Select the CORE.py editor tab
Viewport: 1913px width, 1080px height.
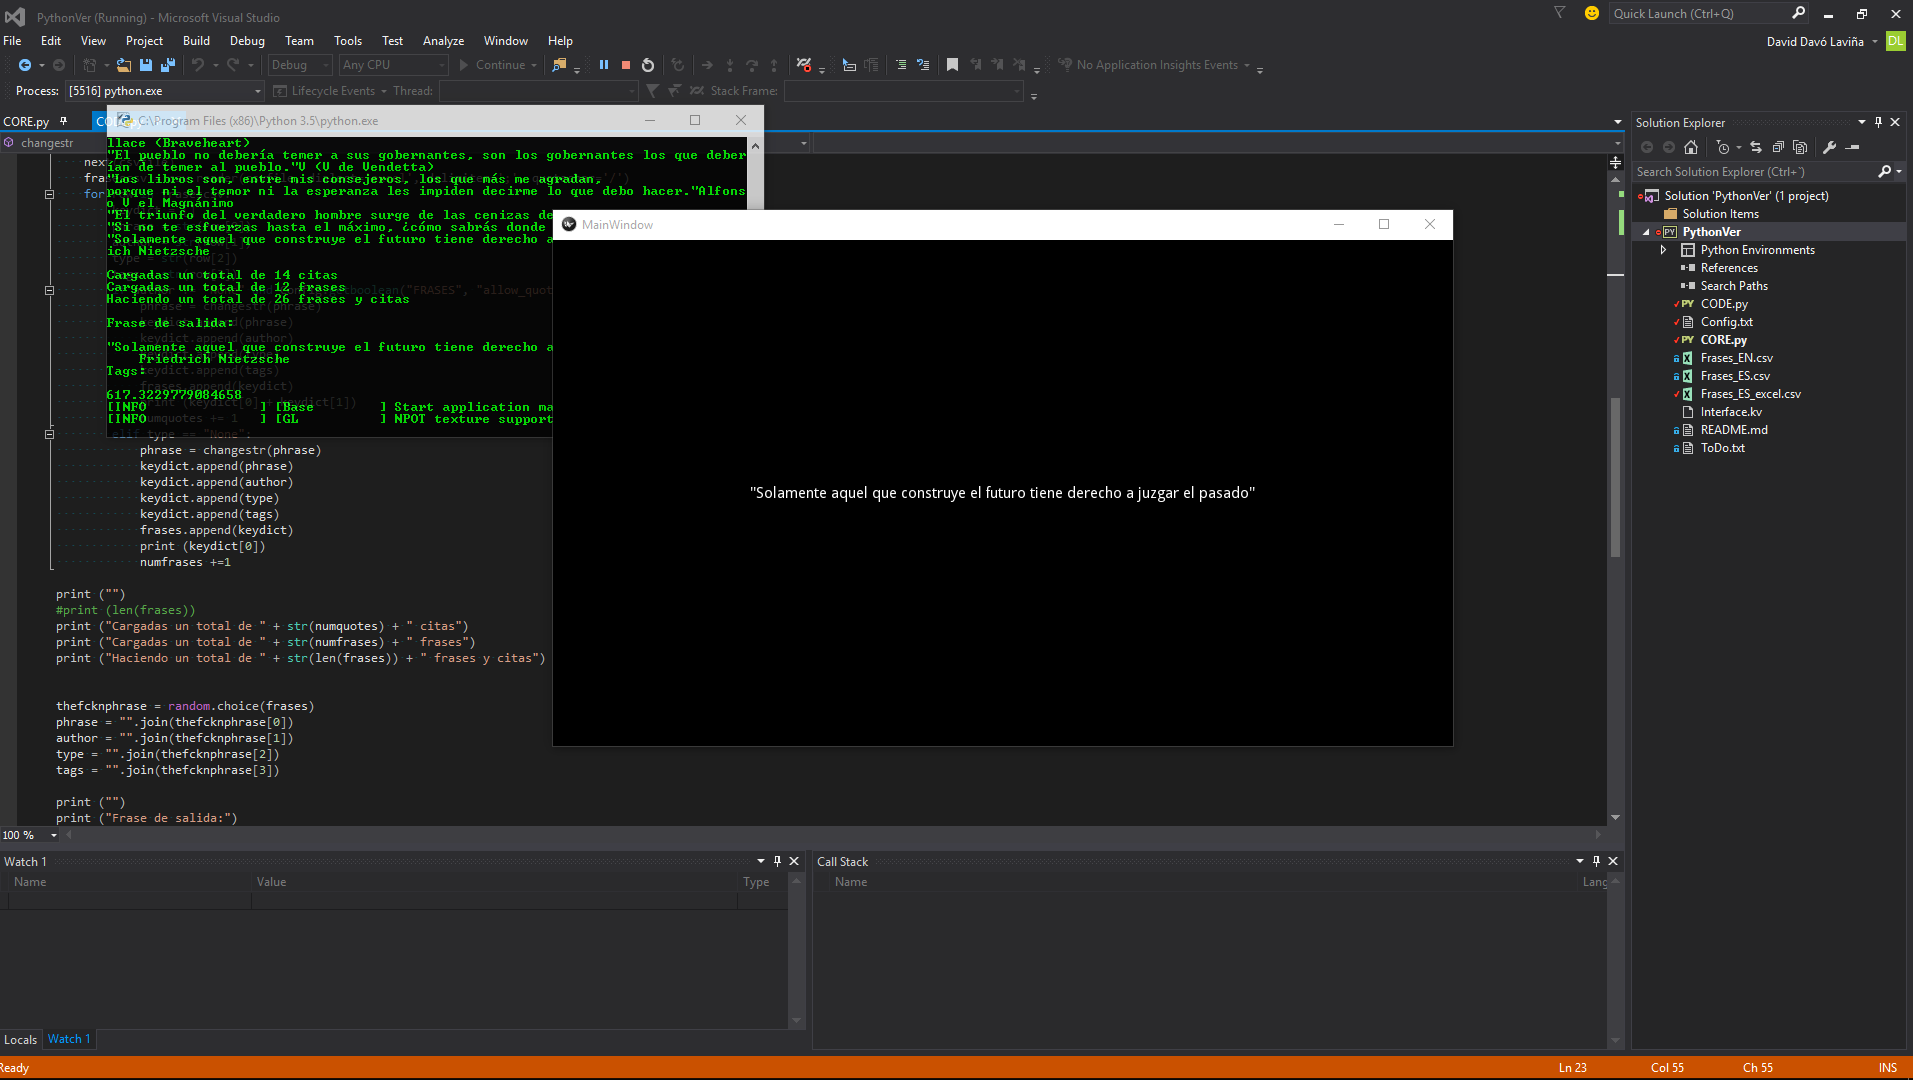tap(26, 121)
